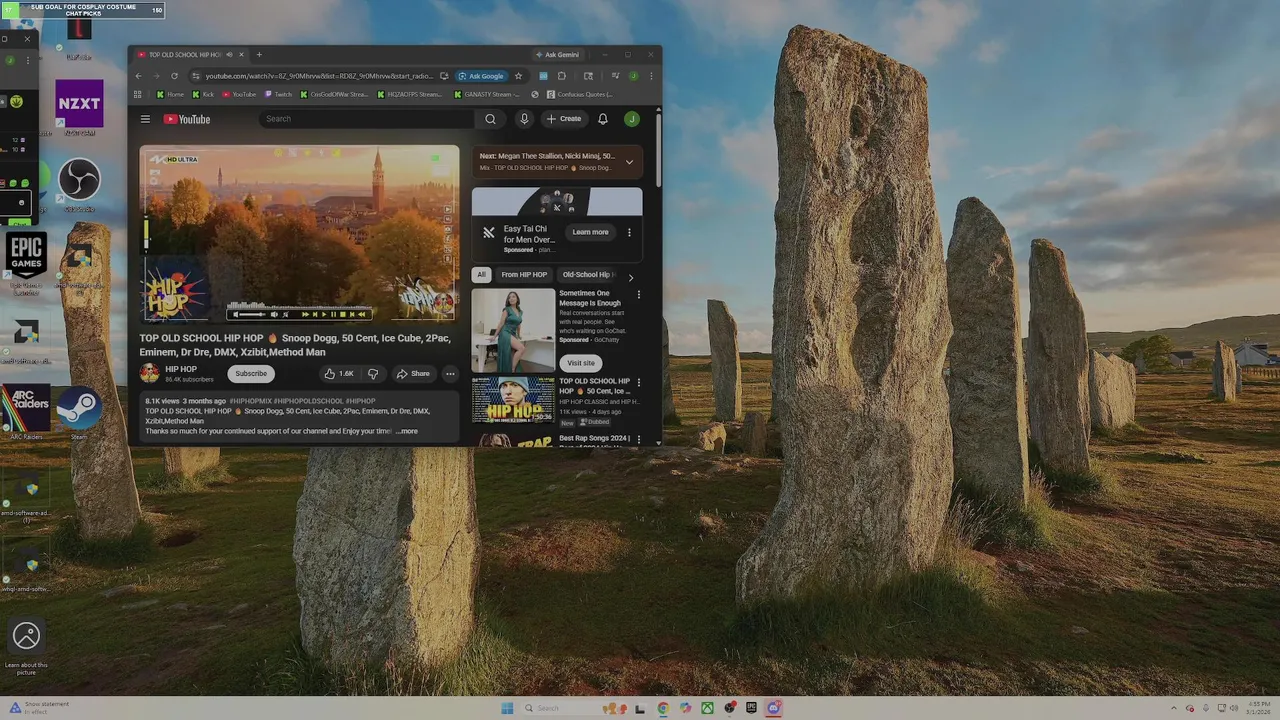Select the From HIP HOP chip
Screen dimensions: 1280x720
pyautogui.click(x=524, y=275)
